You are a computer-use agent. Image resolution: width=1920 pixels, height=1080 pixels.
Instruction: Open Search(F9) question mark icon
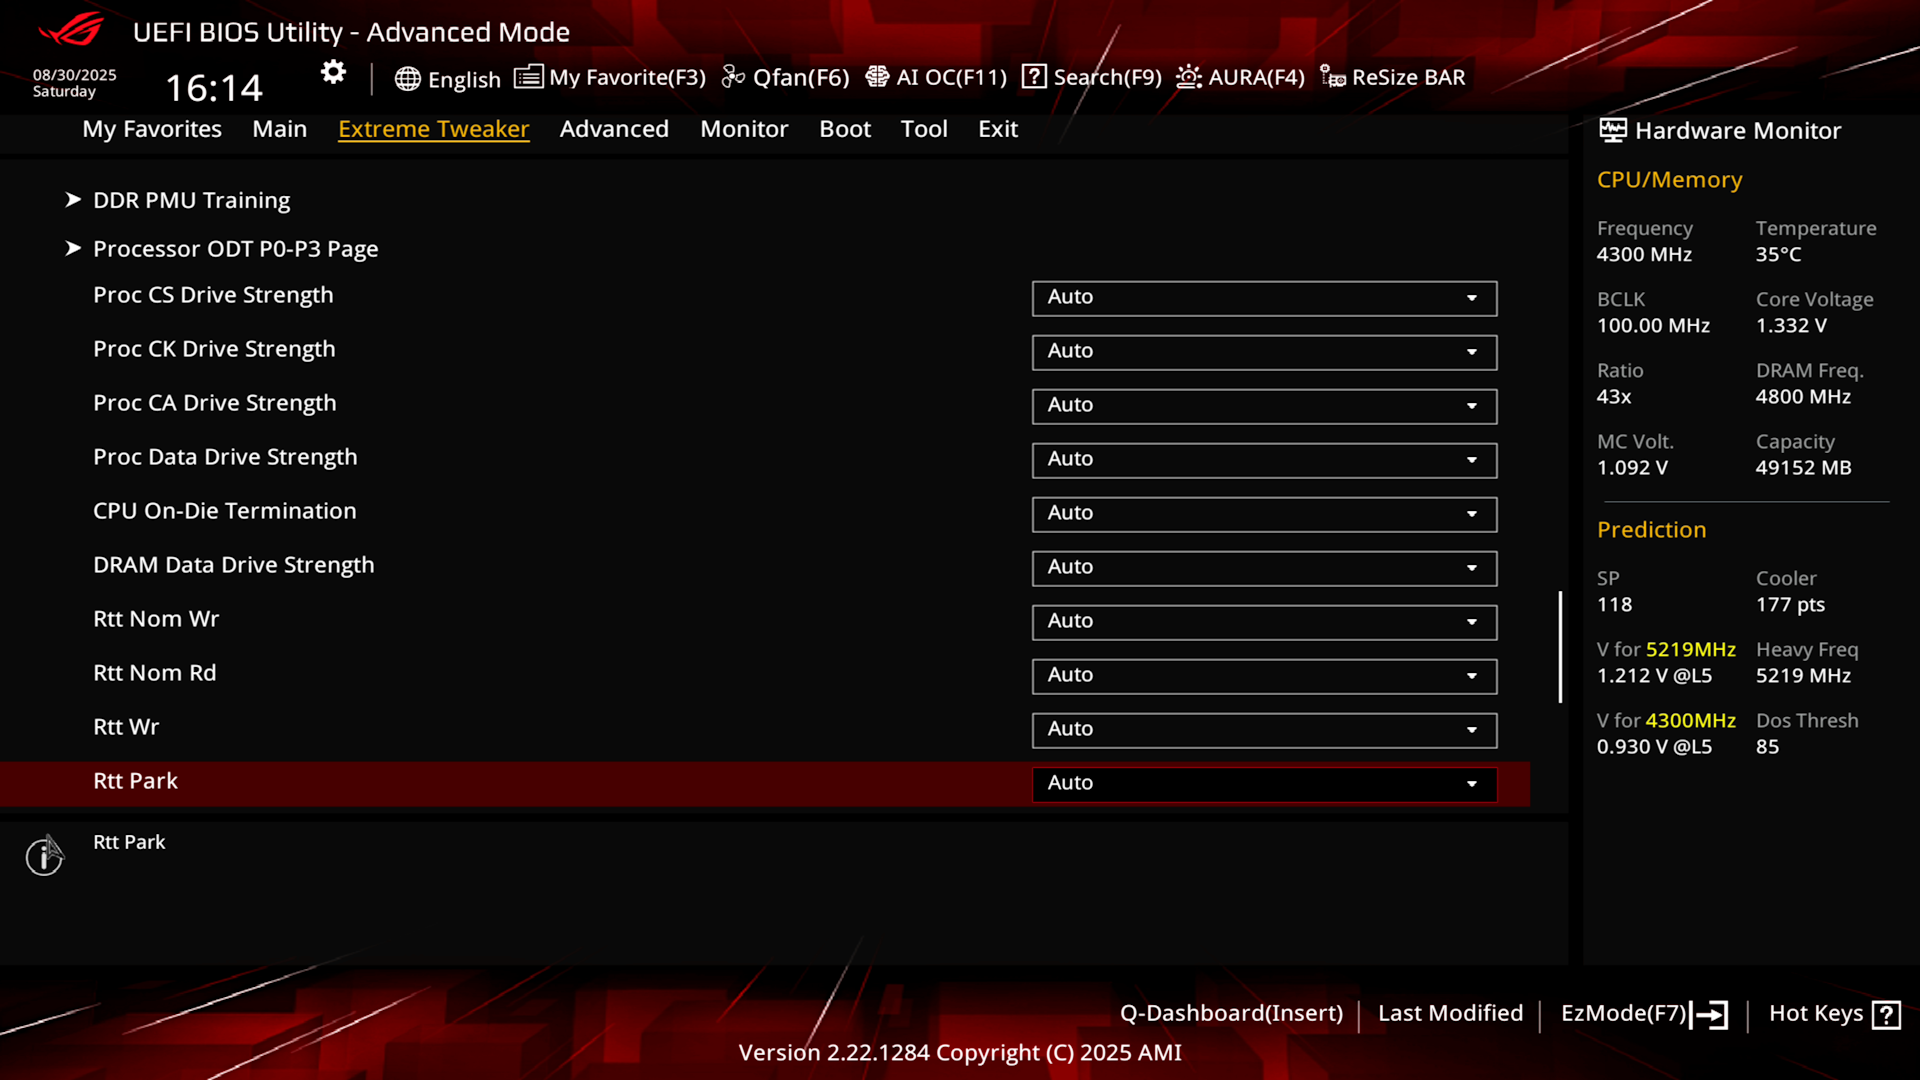coord(1034,77)
